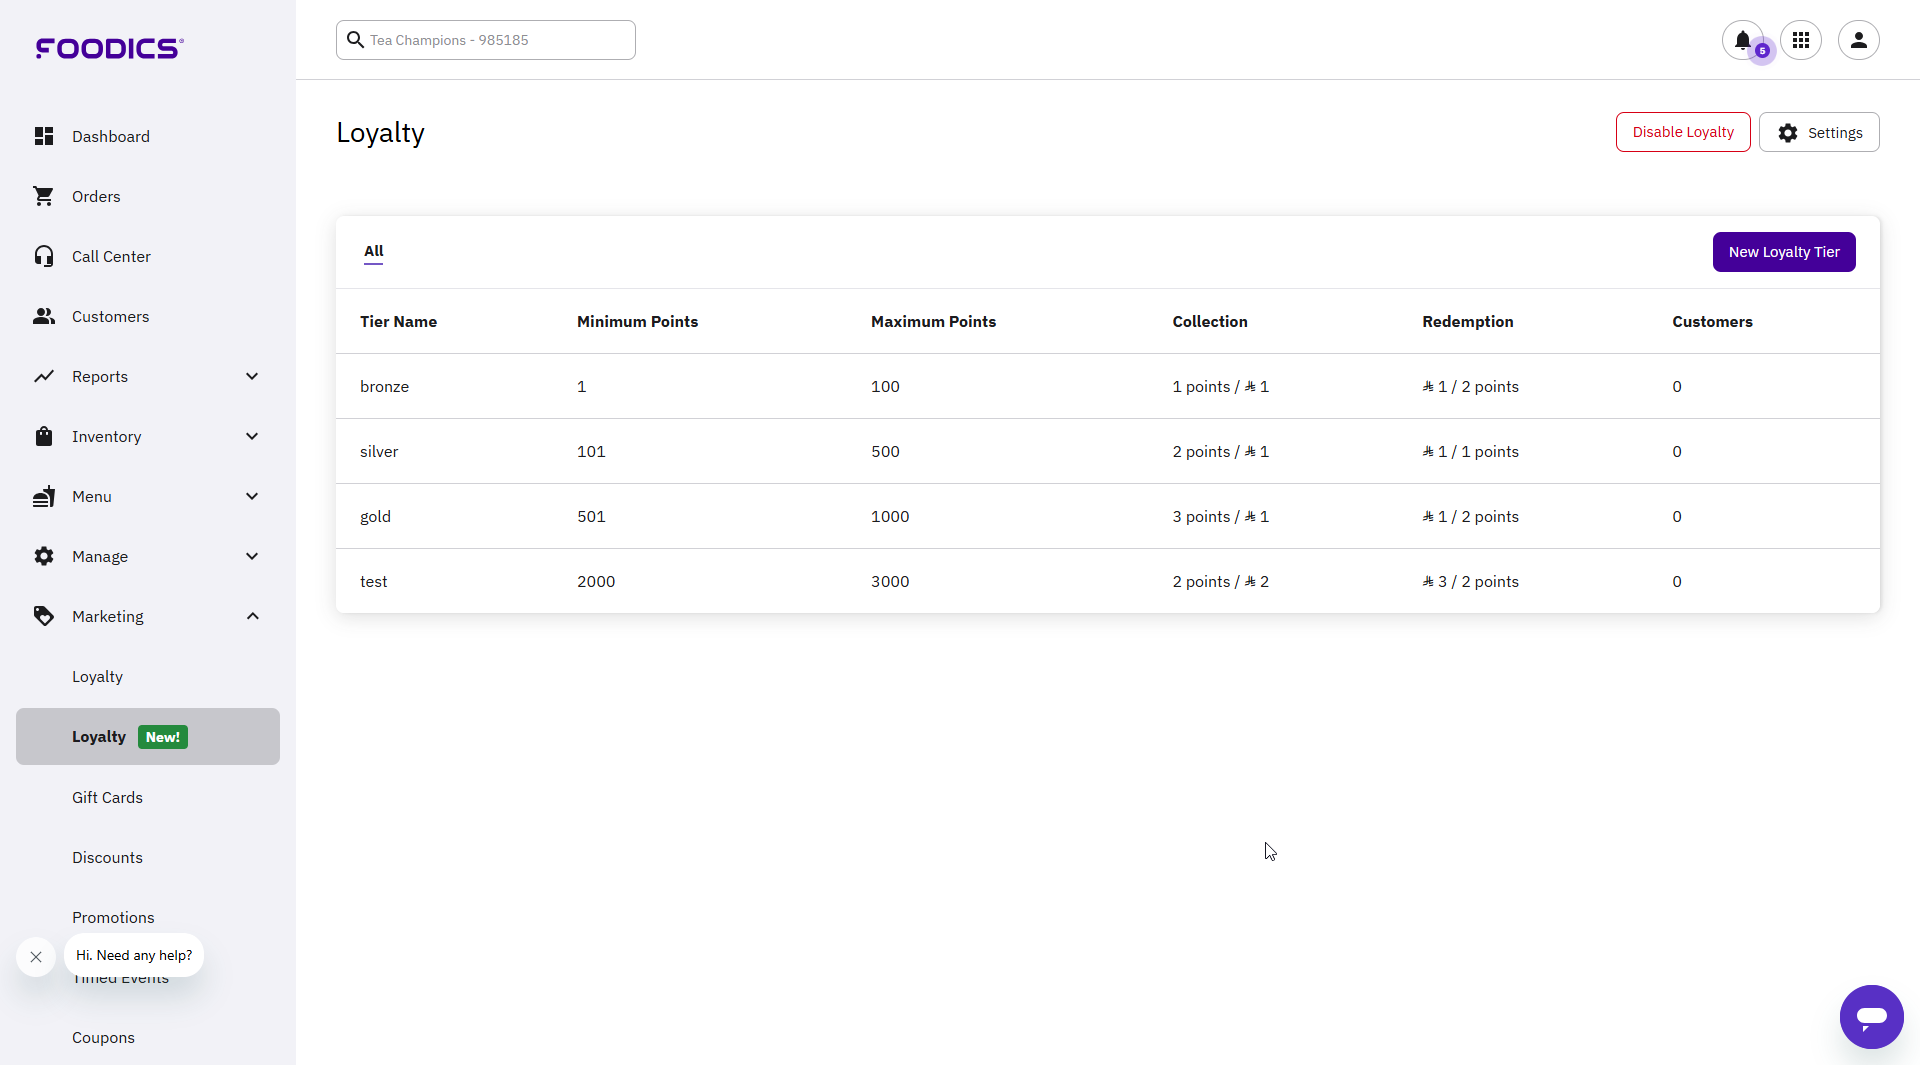Select the Dashboard icon
Image resolution: width=1920 pixels, height=1065 pixels.
(44, 136)
